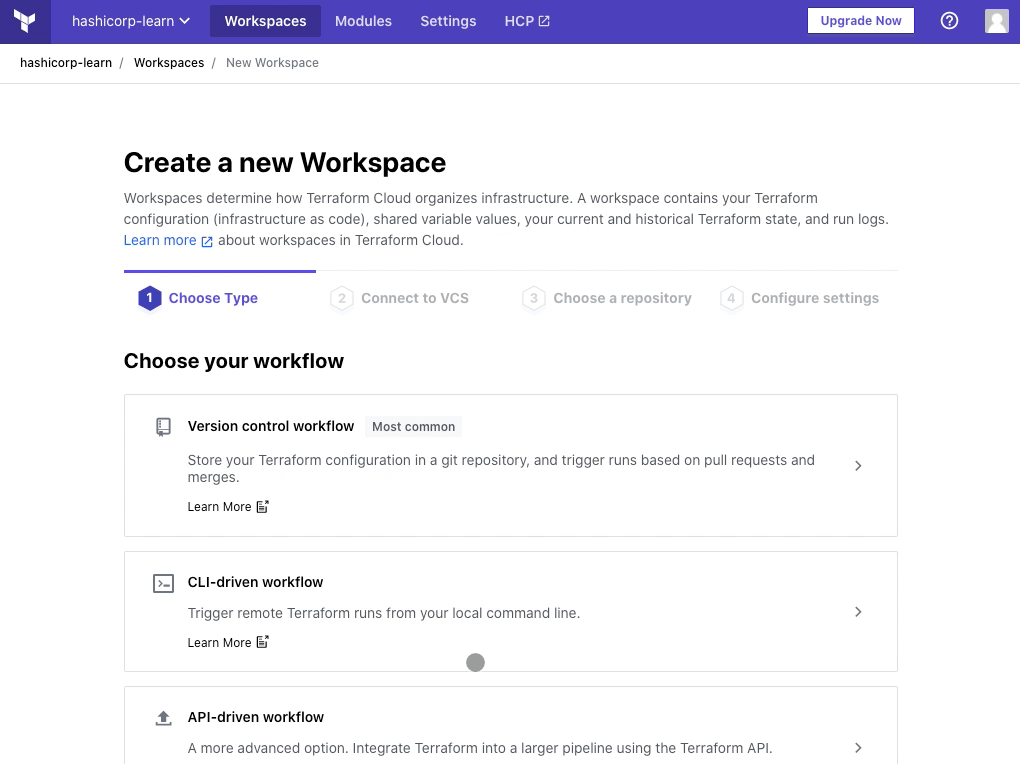
Task: Open the help question mark icon
Action: 949,21
